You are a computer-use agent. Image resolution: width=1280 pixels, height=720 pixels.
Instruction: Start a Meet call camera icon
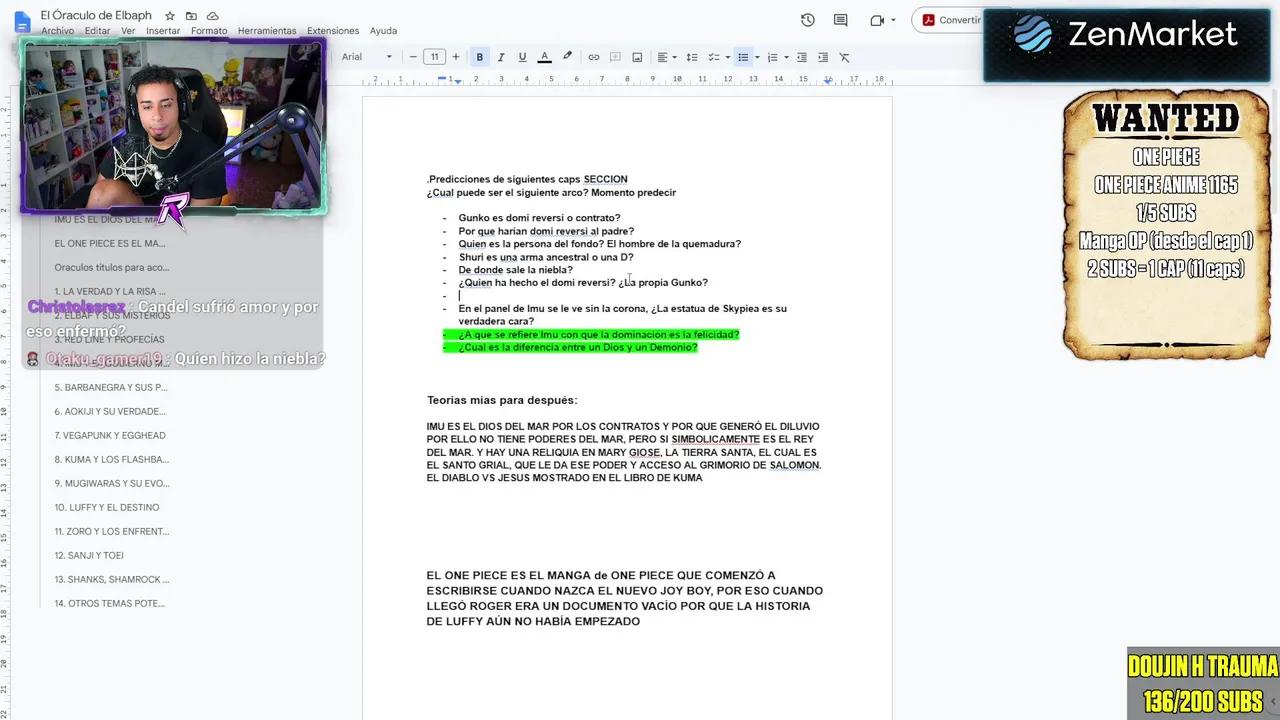877,20
